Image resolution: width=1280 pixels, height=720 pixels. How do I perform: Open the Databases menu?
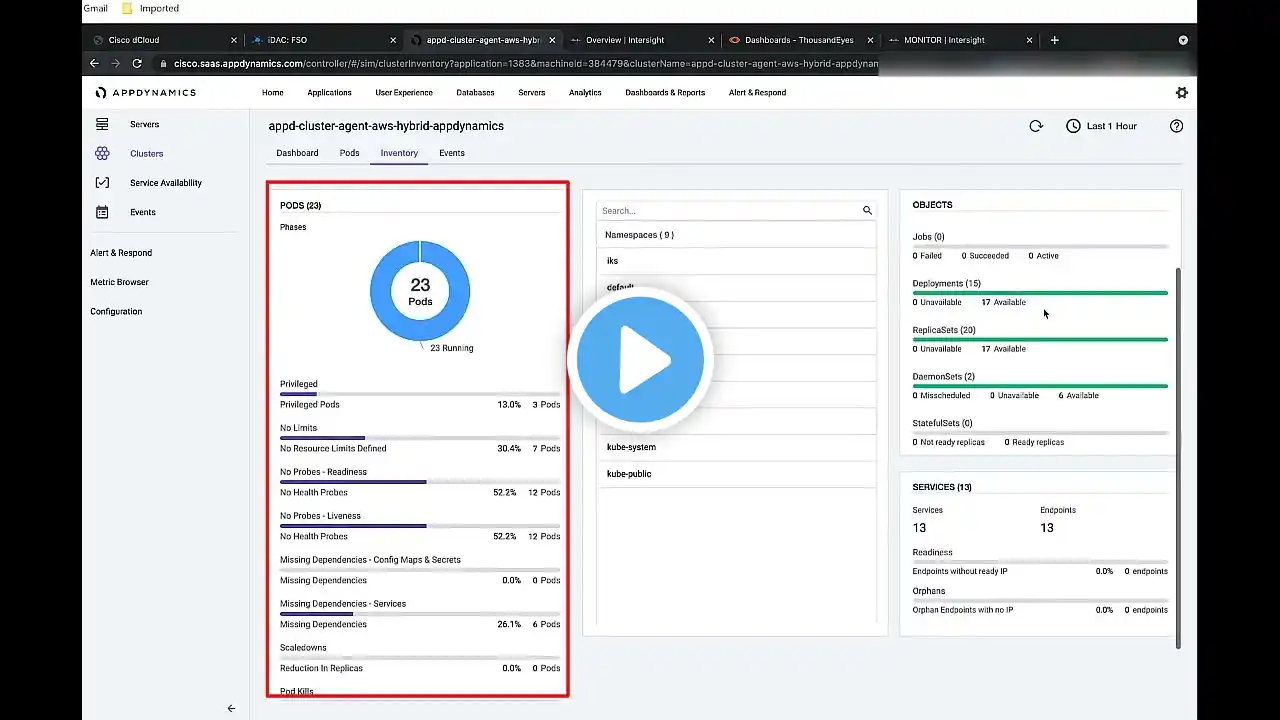pyautogui.click(x=475, y=92)
